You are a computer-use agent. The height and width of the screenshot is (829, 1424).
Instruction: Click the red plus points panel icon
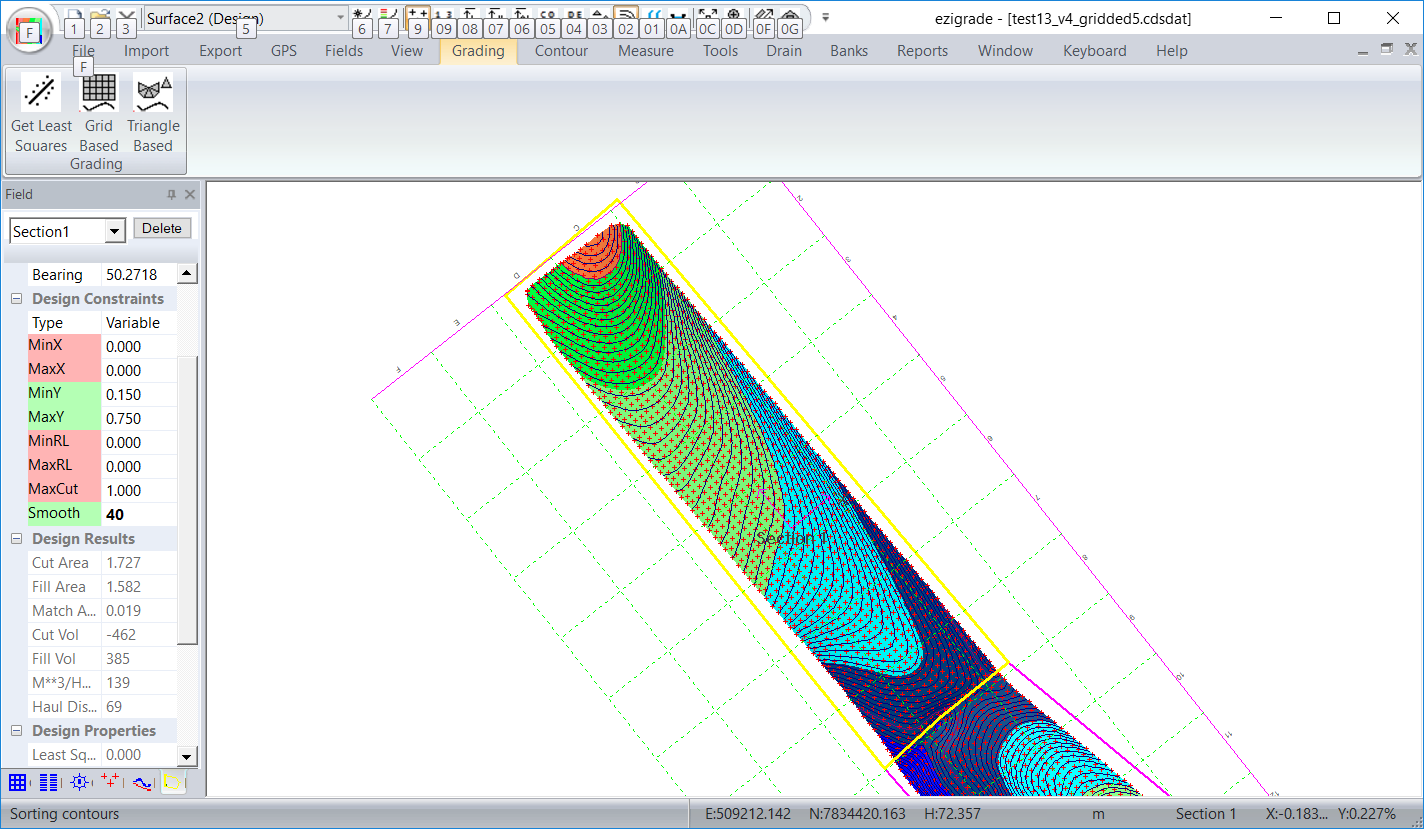pyautogui.click(x=110, y=782)
